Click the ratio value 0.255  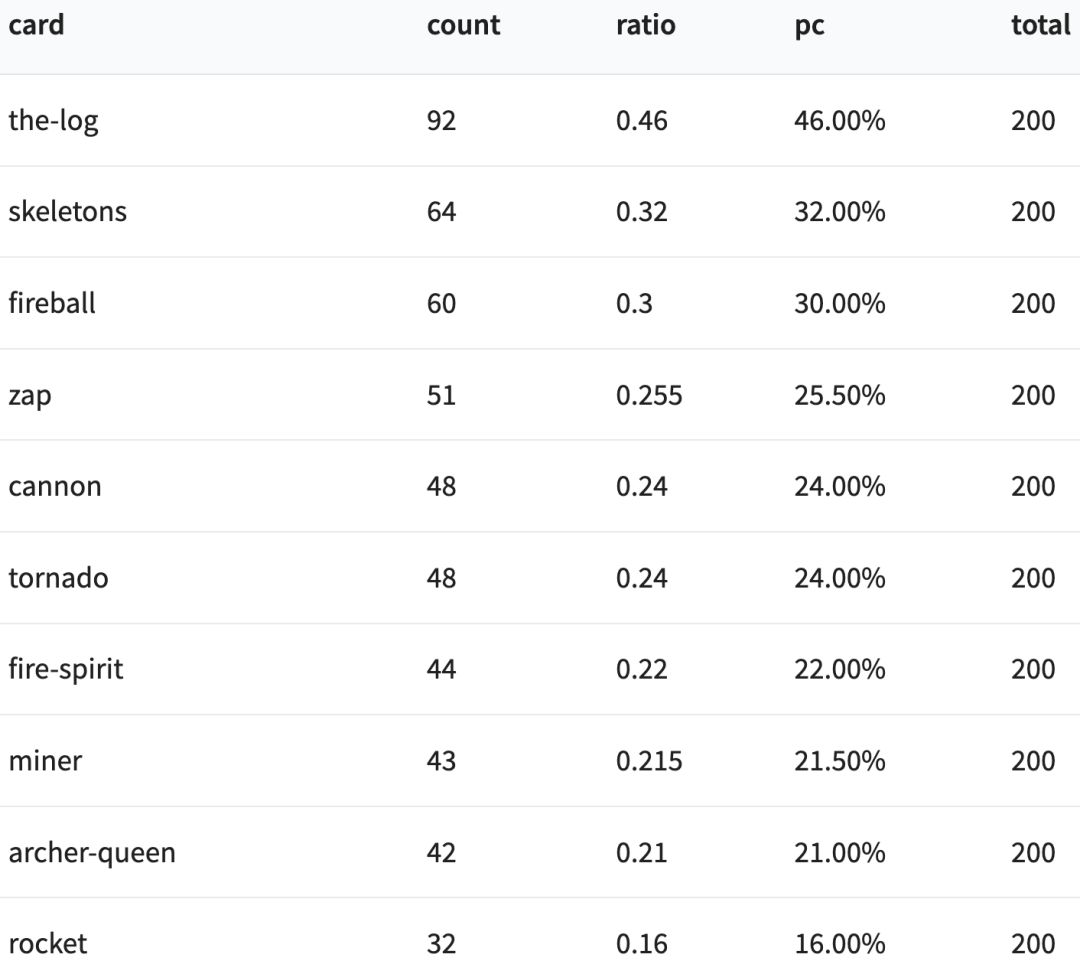(649, 395)
